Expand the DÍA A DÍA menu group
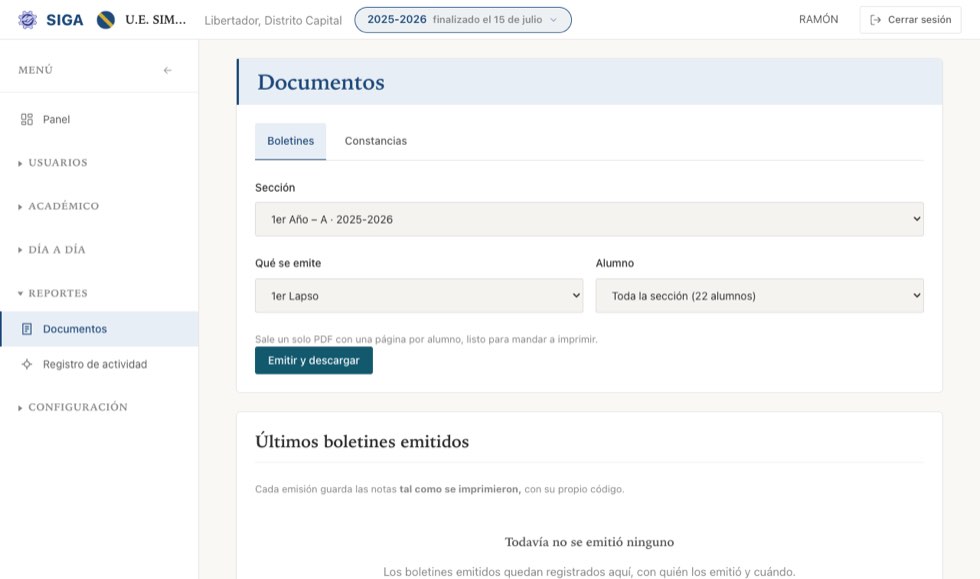Screen dimensions: 980x579 52,249
